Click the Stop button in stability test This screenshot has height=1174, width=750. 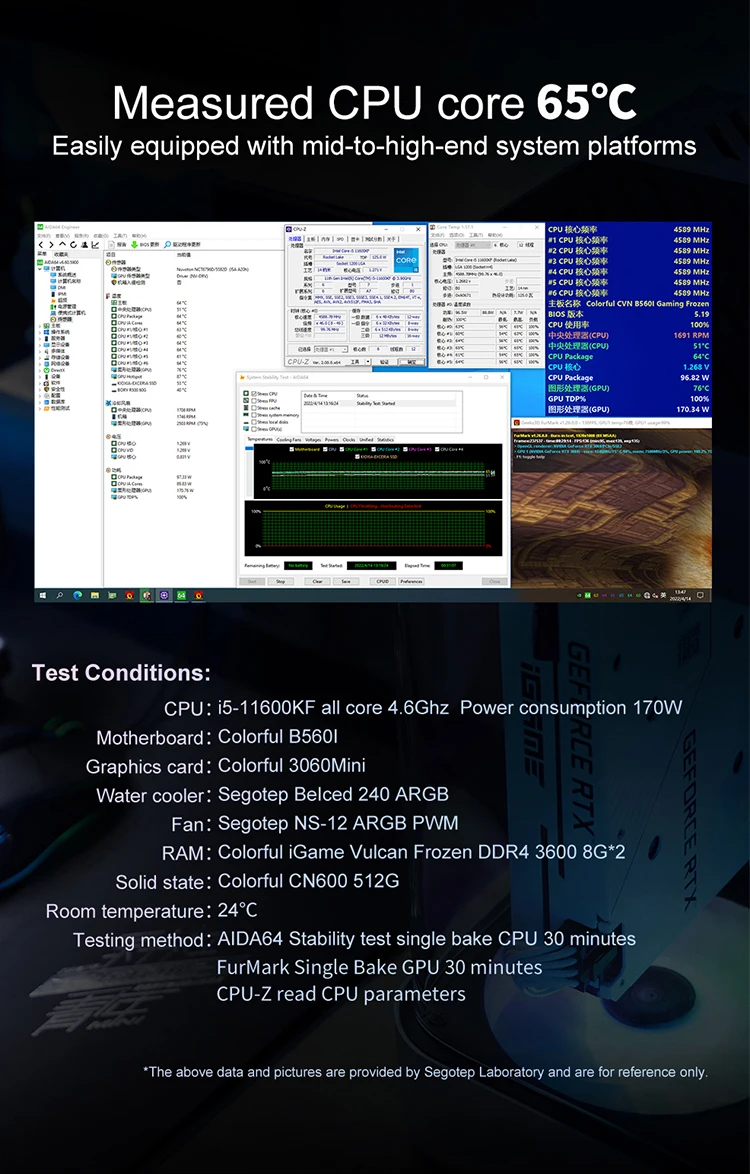[x=281, y=581]
